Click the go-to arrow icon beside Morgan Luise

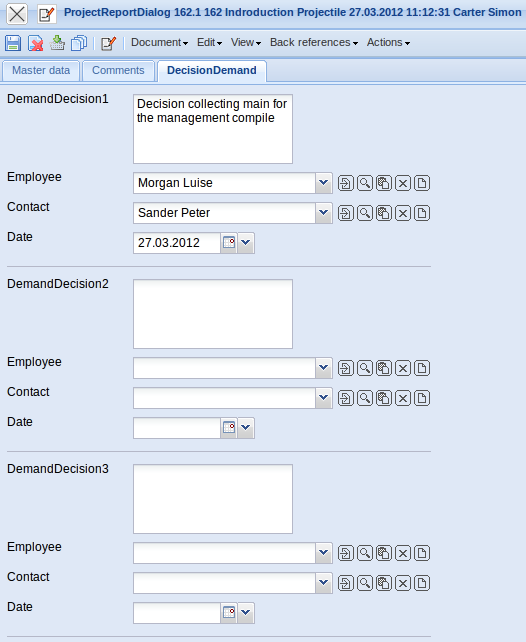pyautogui.click(x=345, y=183)
